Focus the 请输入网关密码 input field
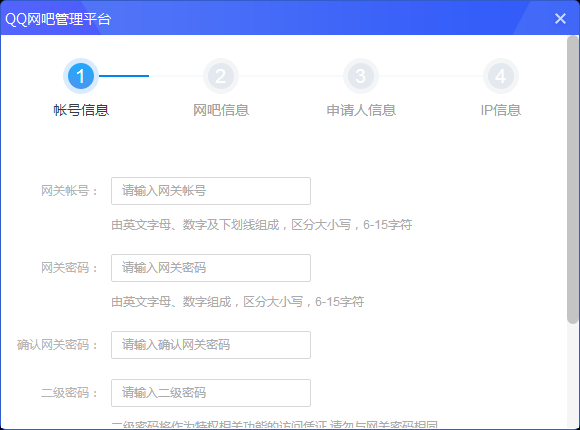Screen dimensions: 580x430 click(x=211, y=268)
